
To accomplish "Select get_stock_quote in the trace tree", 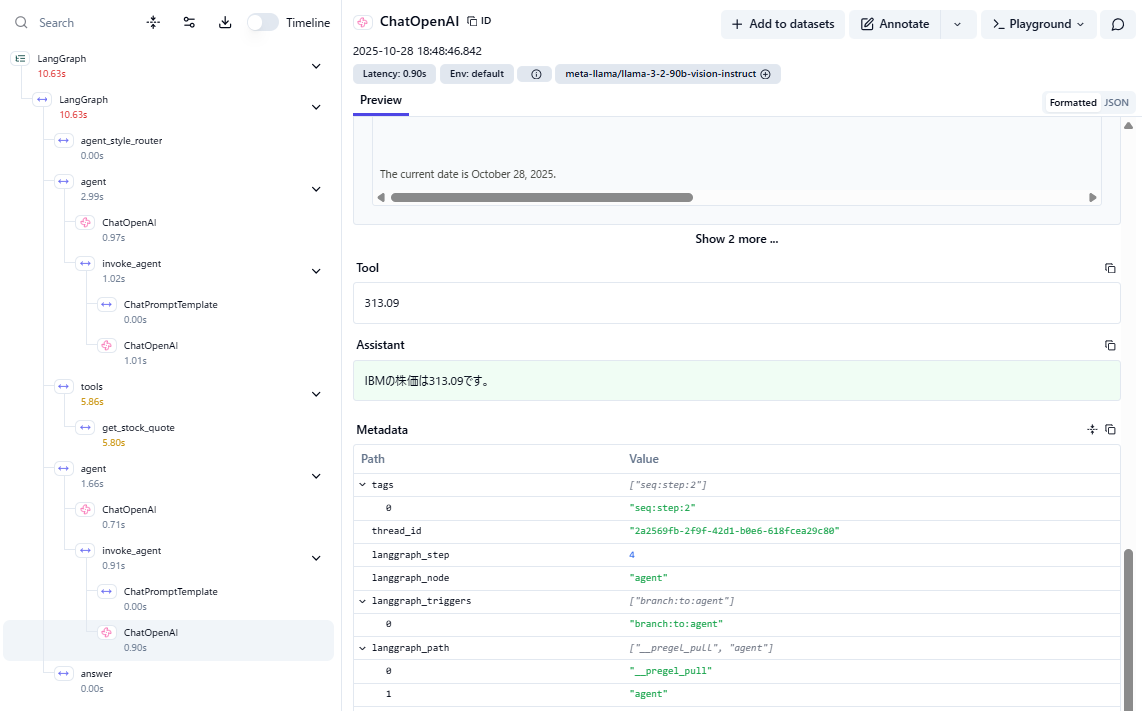I will click(x=138, y=428).
